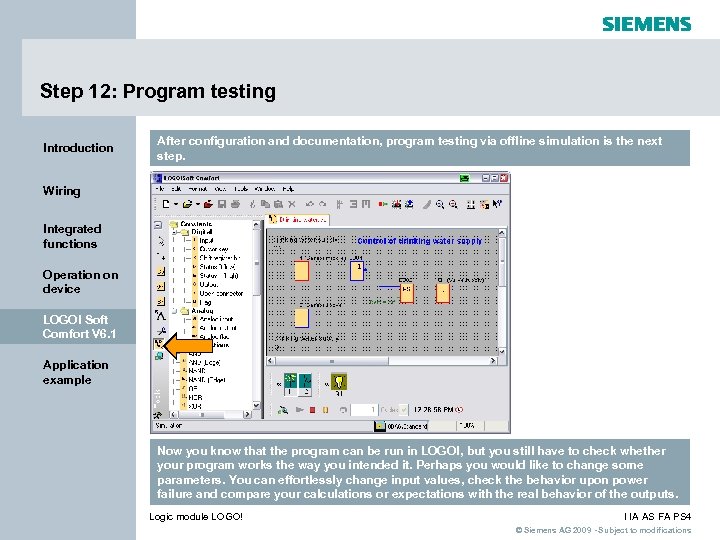Select the RS block on canvas
The image size is (720, 540).
(x=407, y=293)
